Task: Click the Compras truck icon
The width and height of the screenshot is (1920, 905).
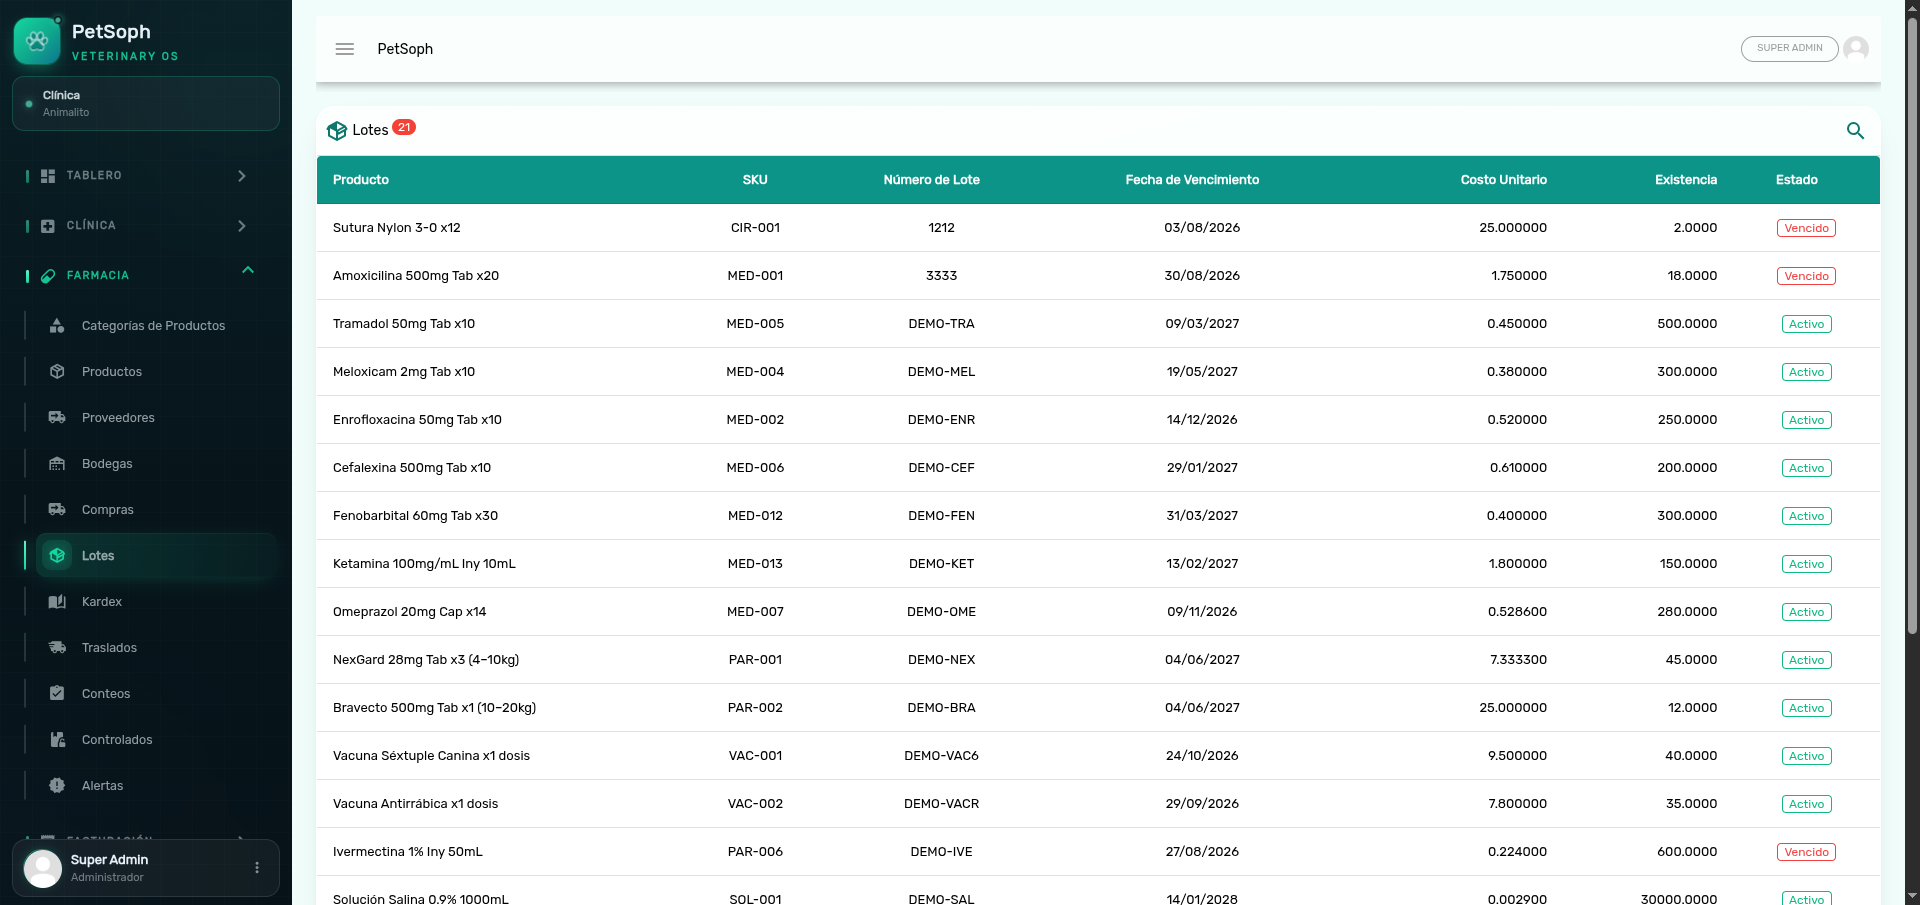Action: pos(57,509)
